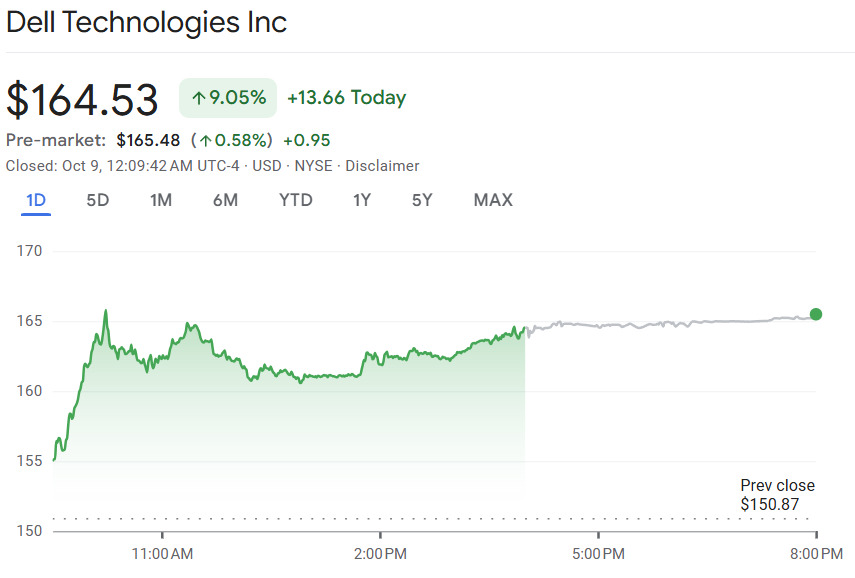Click the green endpoint dot on chart
This screenshot has height=578, width=855.
[816, 314]
